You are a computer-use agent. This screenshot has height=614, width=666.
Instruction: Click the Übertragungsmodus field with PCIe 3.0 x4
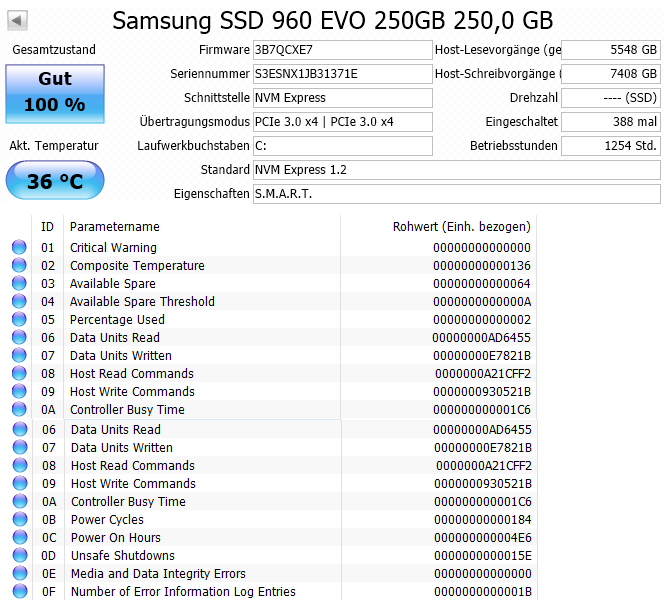(x=343, y=122)
